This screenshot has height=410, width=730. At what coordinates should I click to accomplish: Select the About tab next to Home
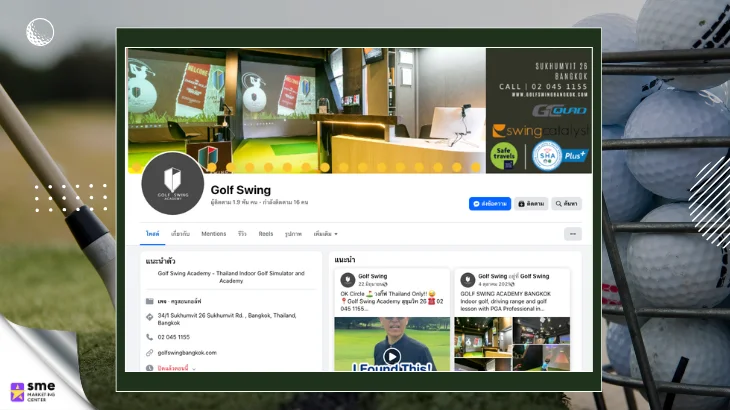[x=181, y=234]
